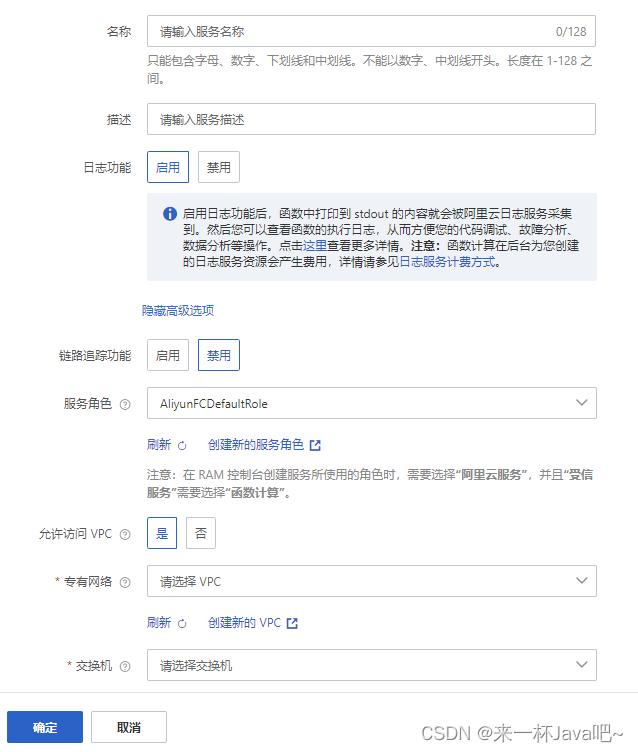Viewport: 638px width, 752px height.
Task: Click the help icon next to 专有网络
Action: [x=125, y=582]
